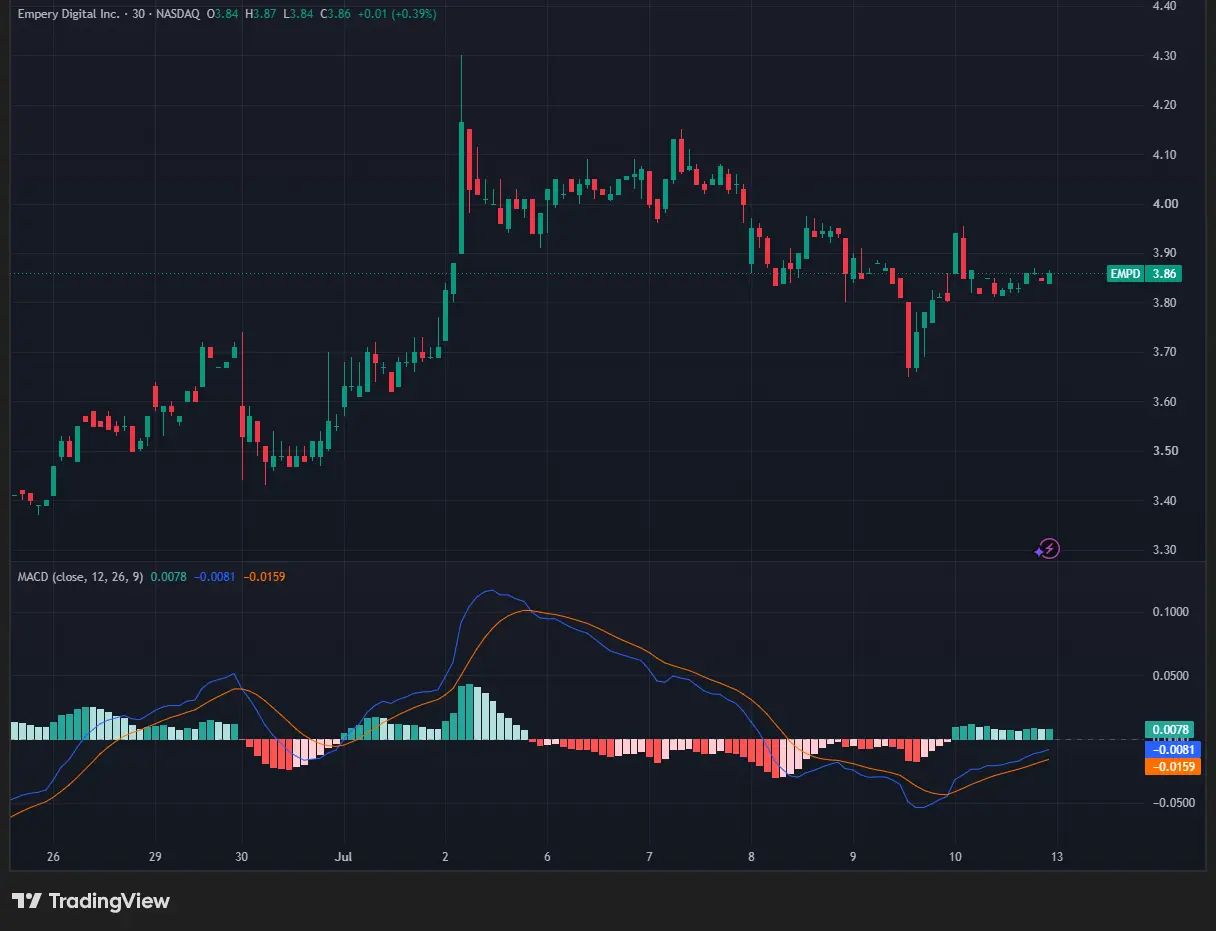Image resolution: width=1216 pixels, height=931 pixels.
Task: Click the orange -0.0159 signal value tag
Action: pyautogui.click(x=1171, y=767)
